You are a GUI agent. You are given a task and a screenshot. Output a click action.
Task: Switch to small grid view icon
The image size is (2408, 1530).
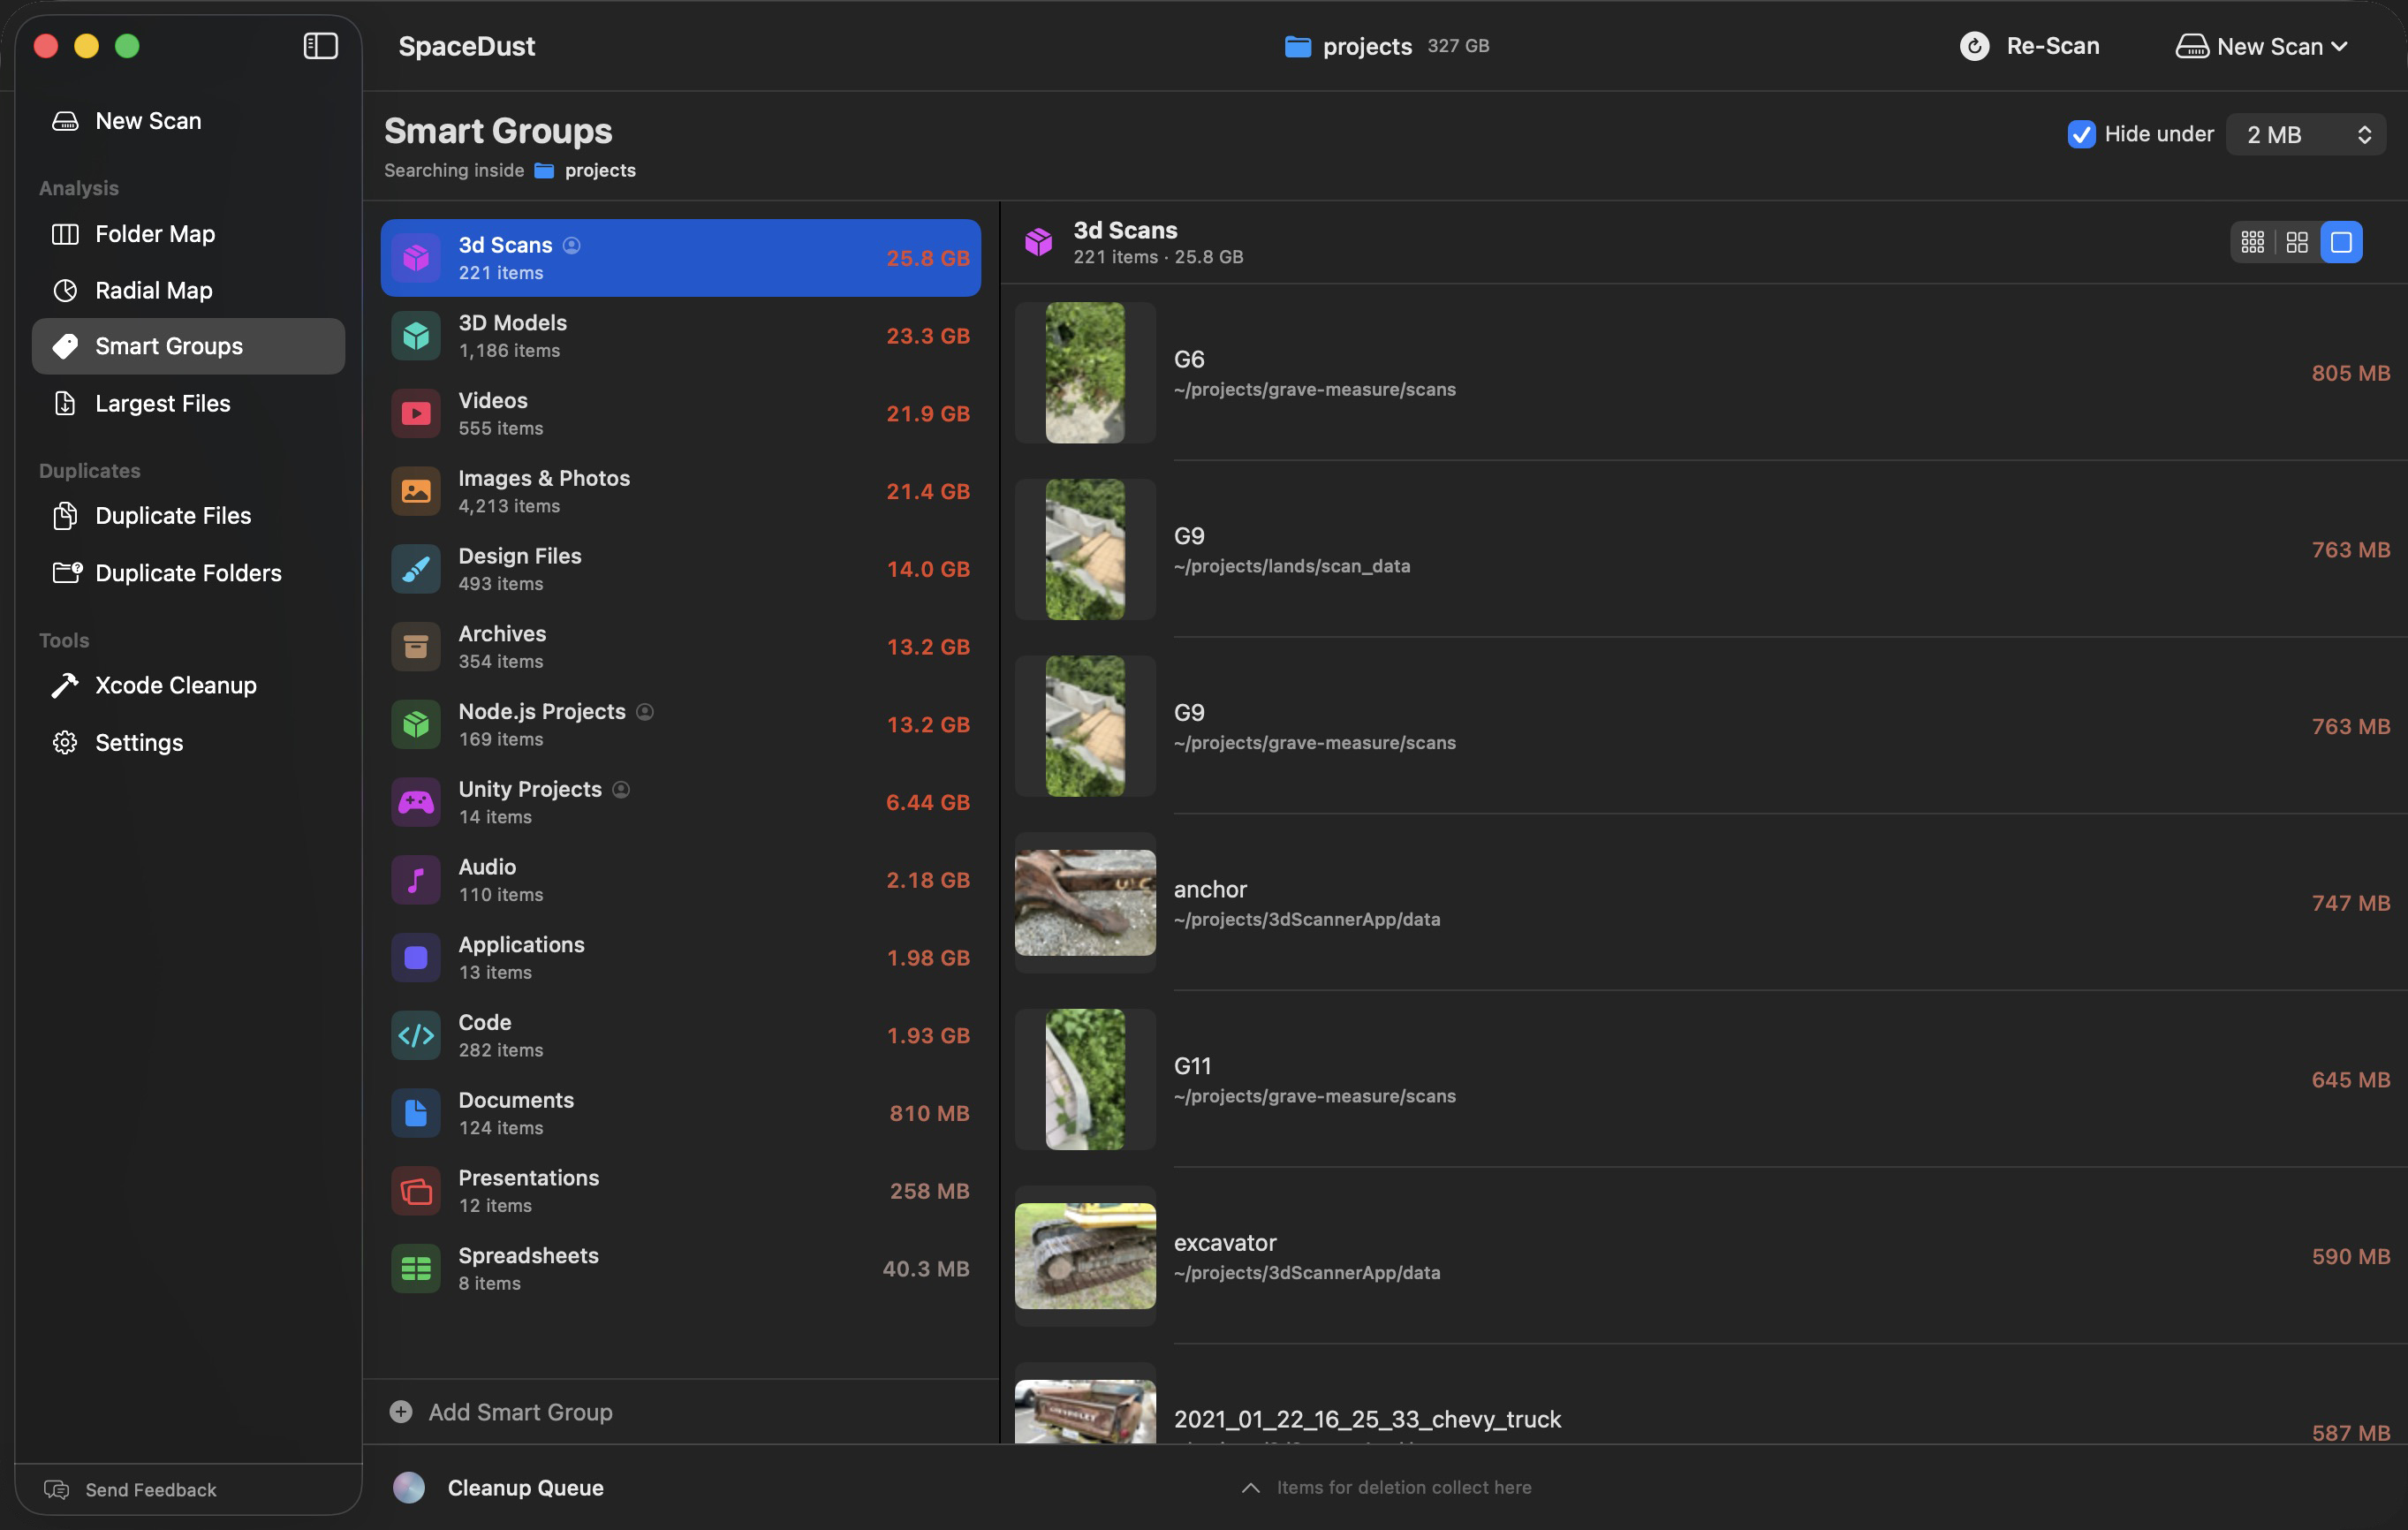coord(2252,242)
